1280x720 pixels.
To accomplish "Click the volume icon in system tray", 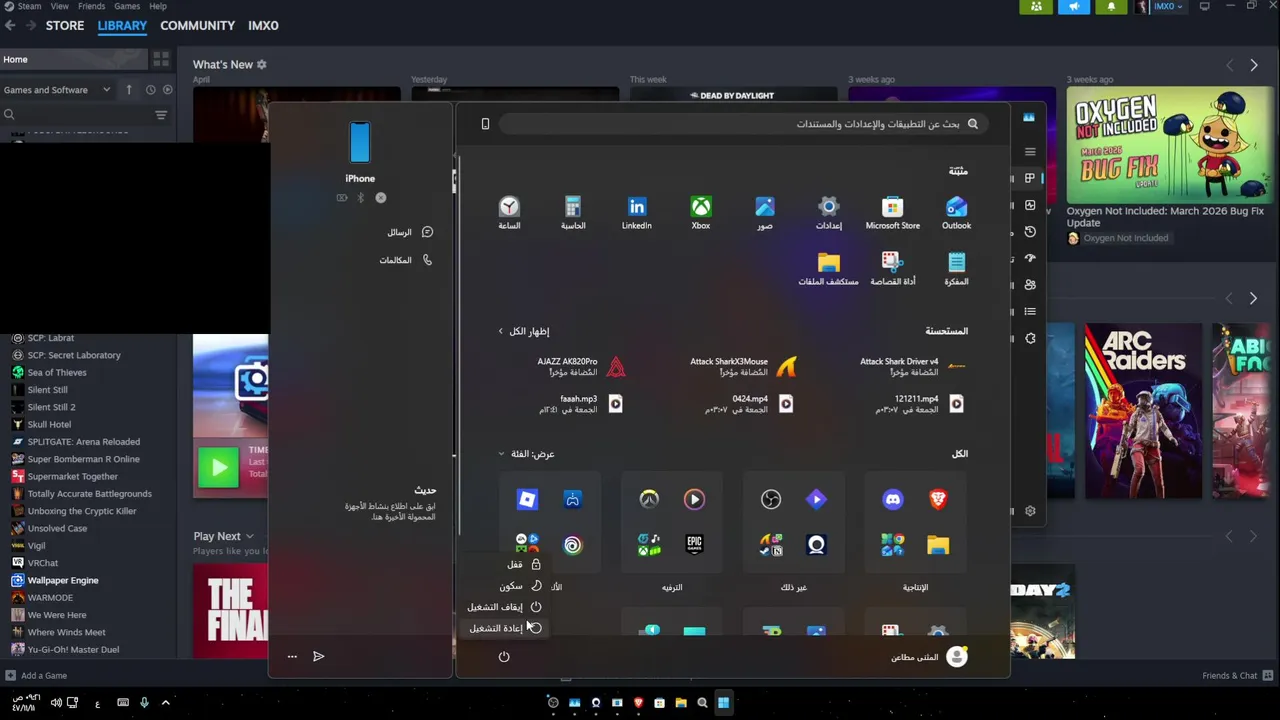I will tap(56, 703).
